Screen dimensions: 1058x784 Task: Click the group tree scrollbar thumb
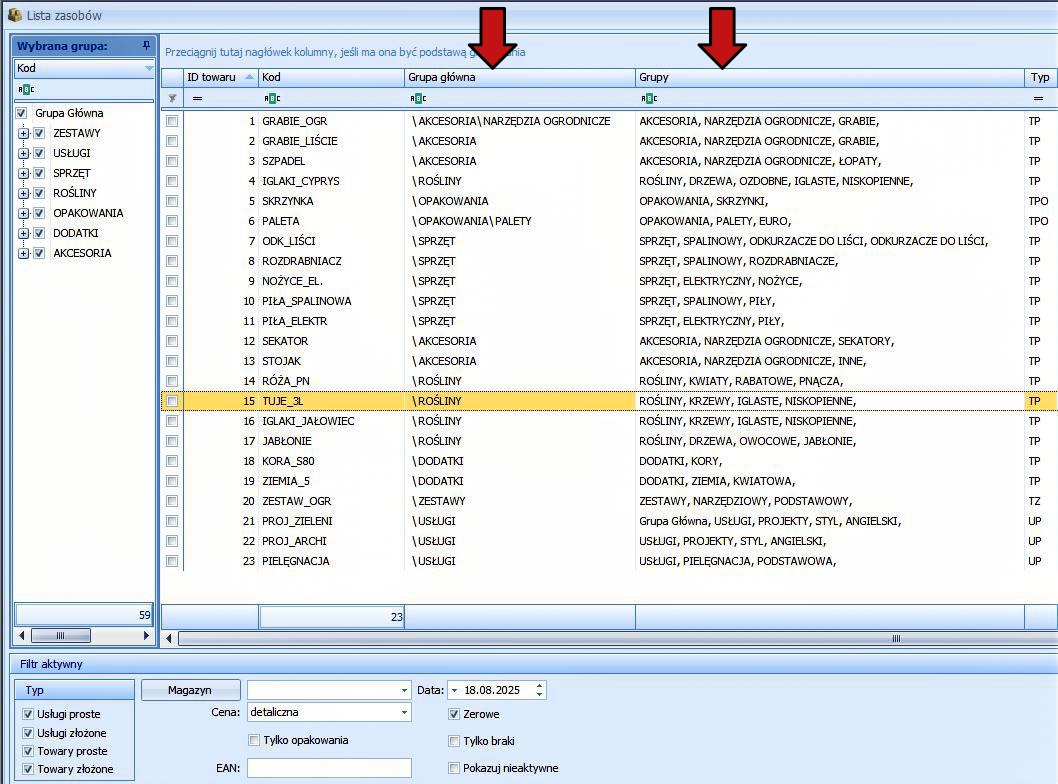(x=61, y=636)
